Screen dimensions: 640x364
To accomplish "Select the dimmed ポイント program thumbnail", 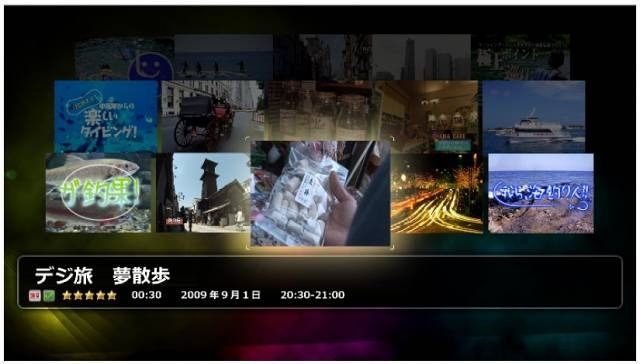I will tap(521, 57).
